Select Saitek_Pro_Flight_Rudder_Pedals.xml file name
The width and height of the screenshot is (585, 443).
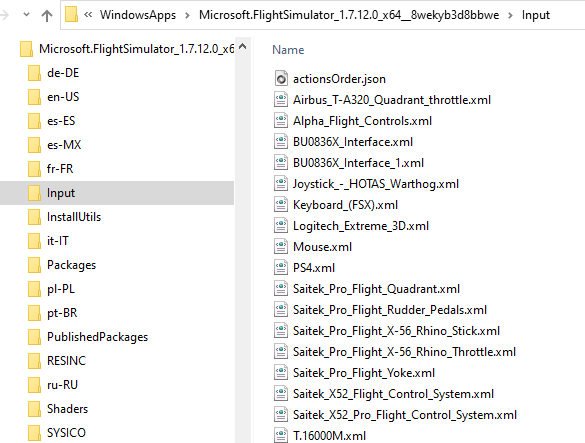tap(390, 310)
